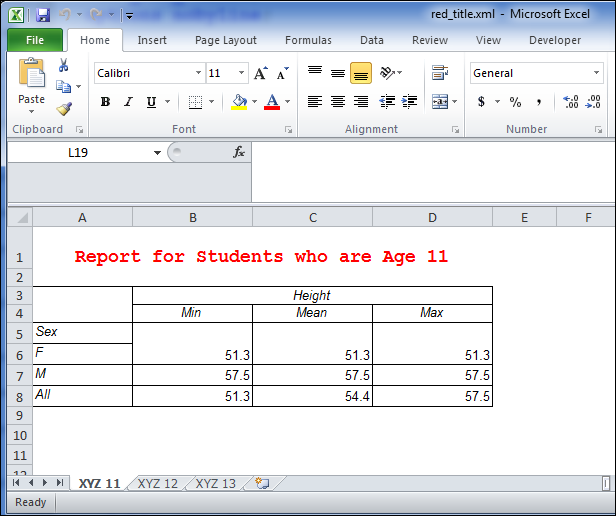Click the Increase Font Size icon

click(260, 73)
